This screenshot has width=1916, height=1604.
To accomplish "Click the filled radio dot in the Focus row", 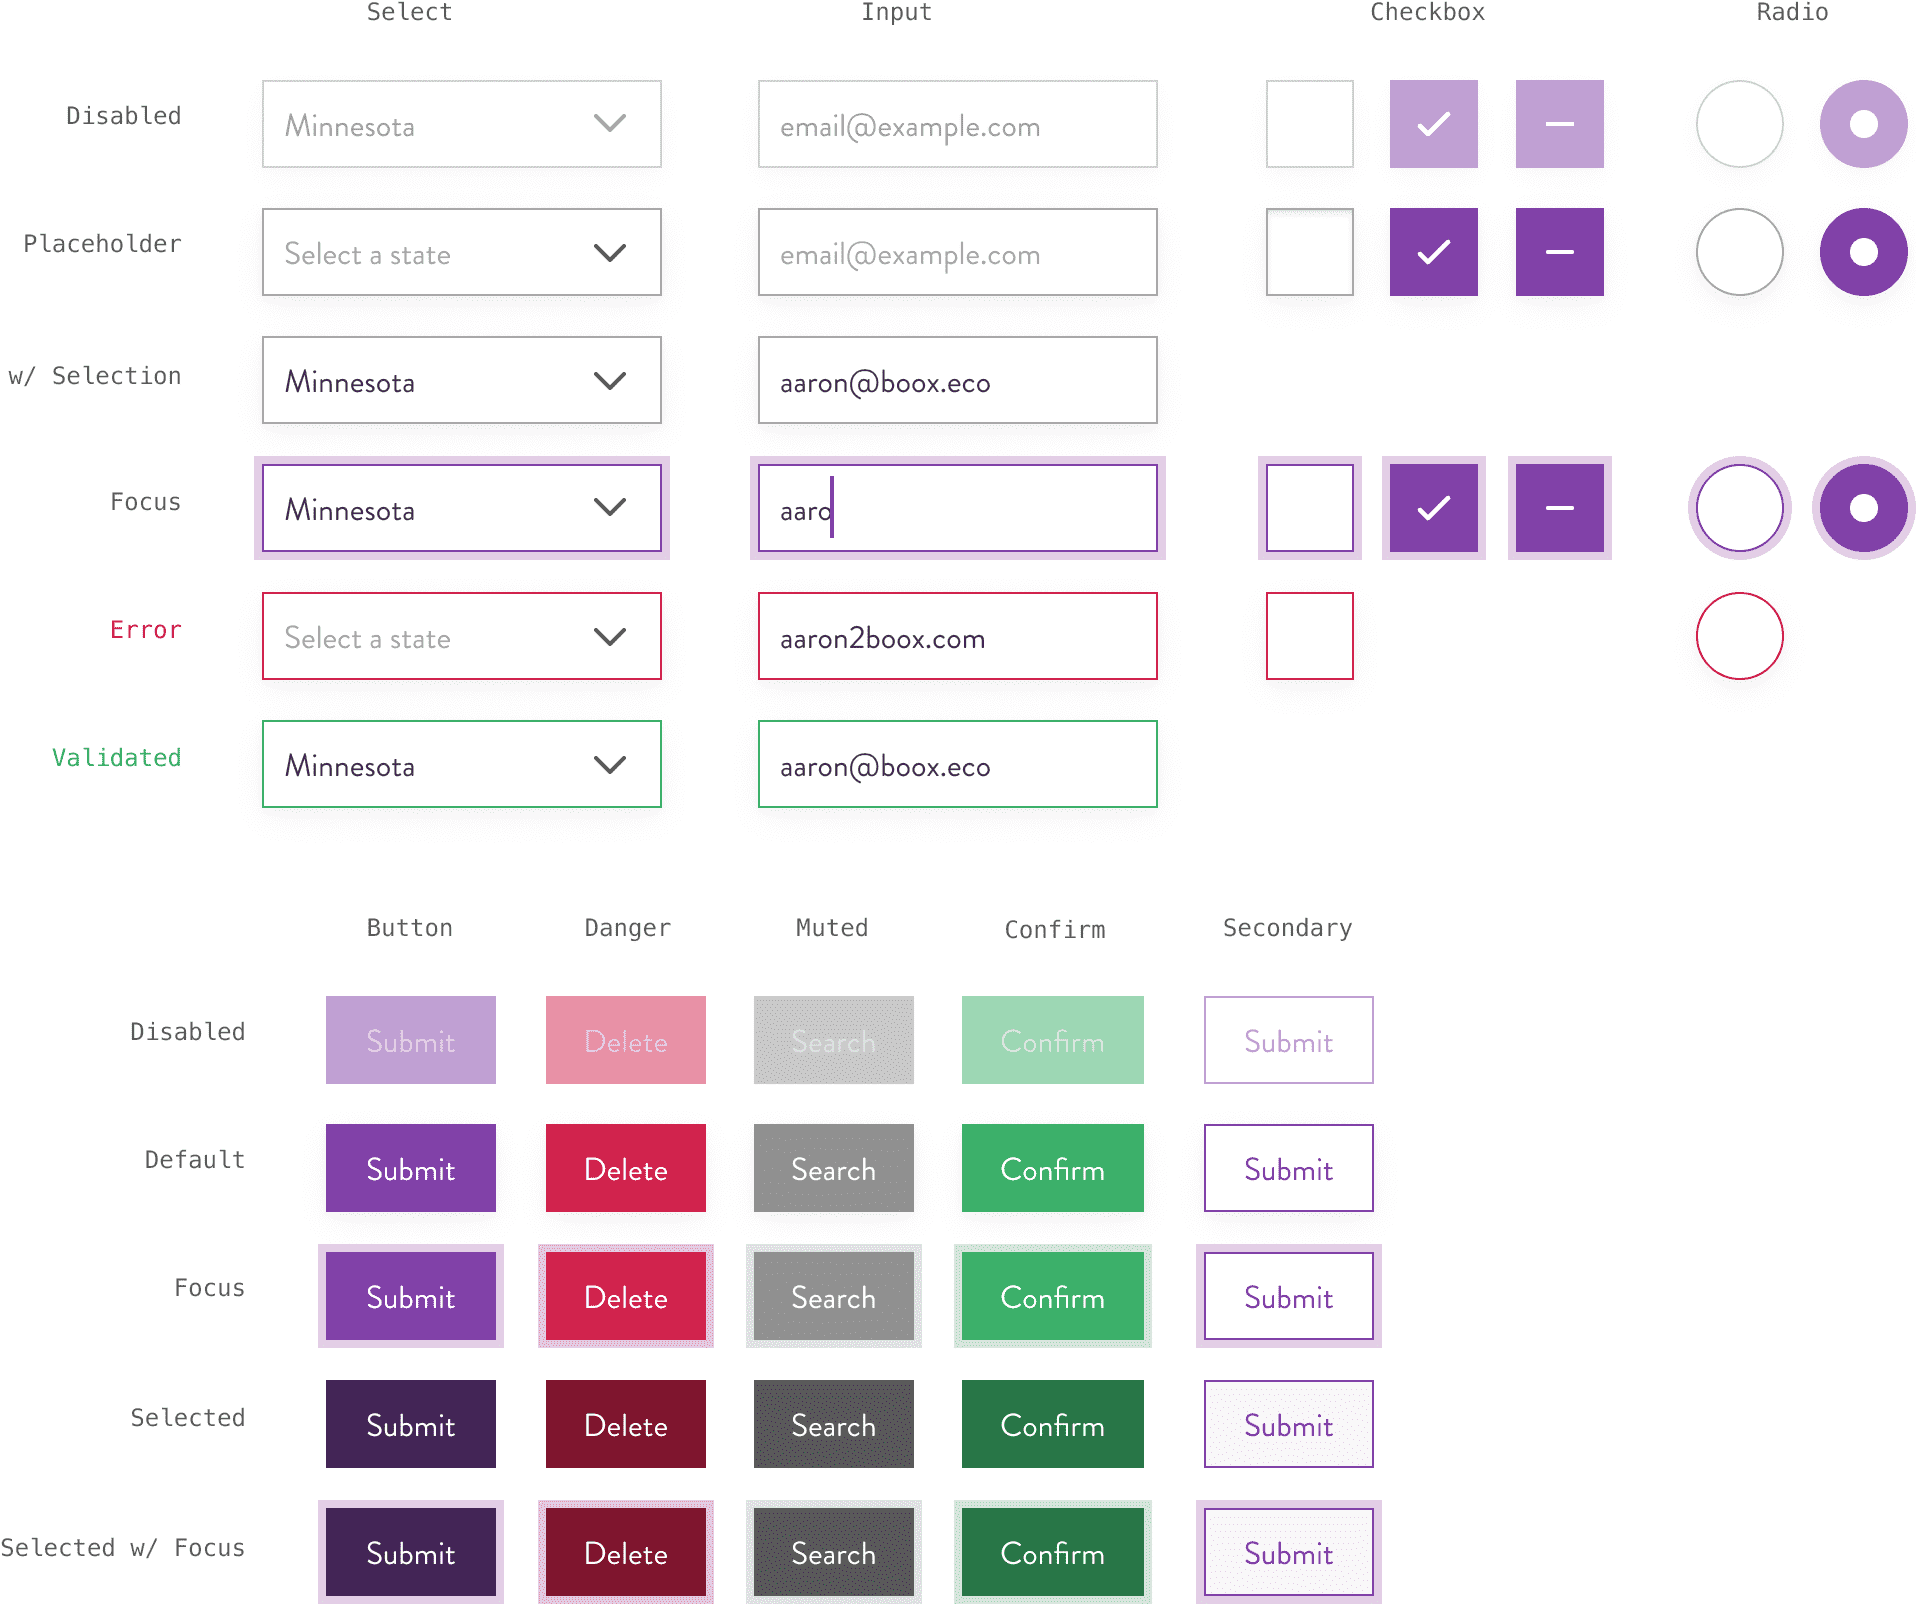I will pyautogui.click(x=1863, y=508).
